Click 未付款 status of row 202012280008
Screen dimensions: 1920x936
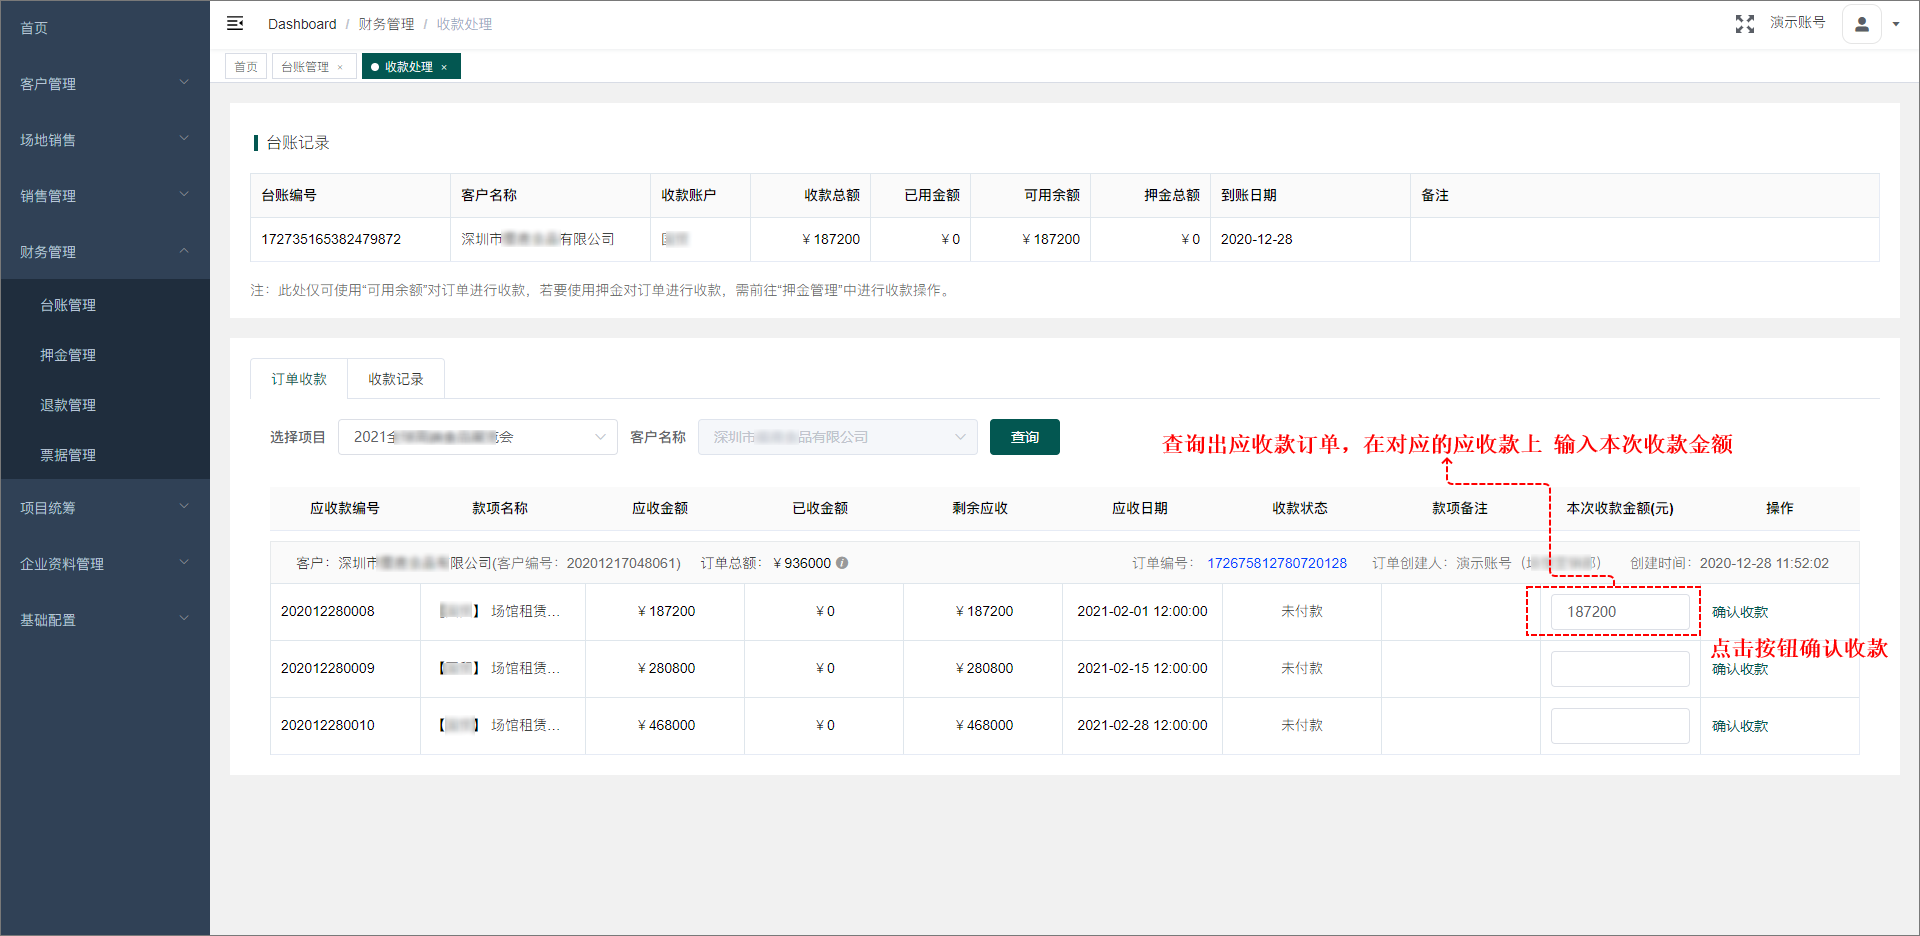point(1302,611)
